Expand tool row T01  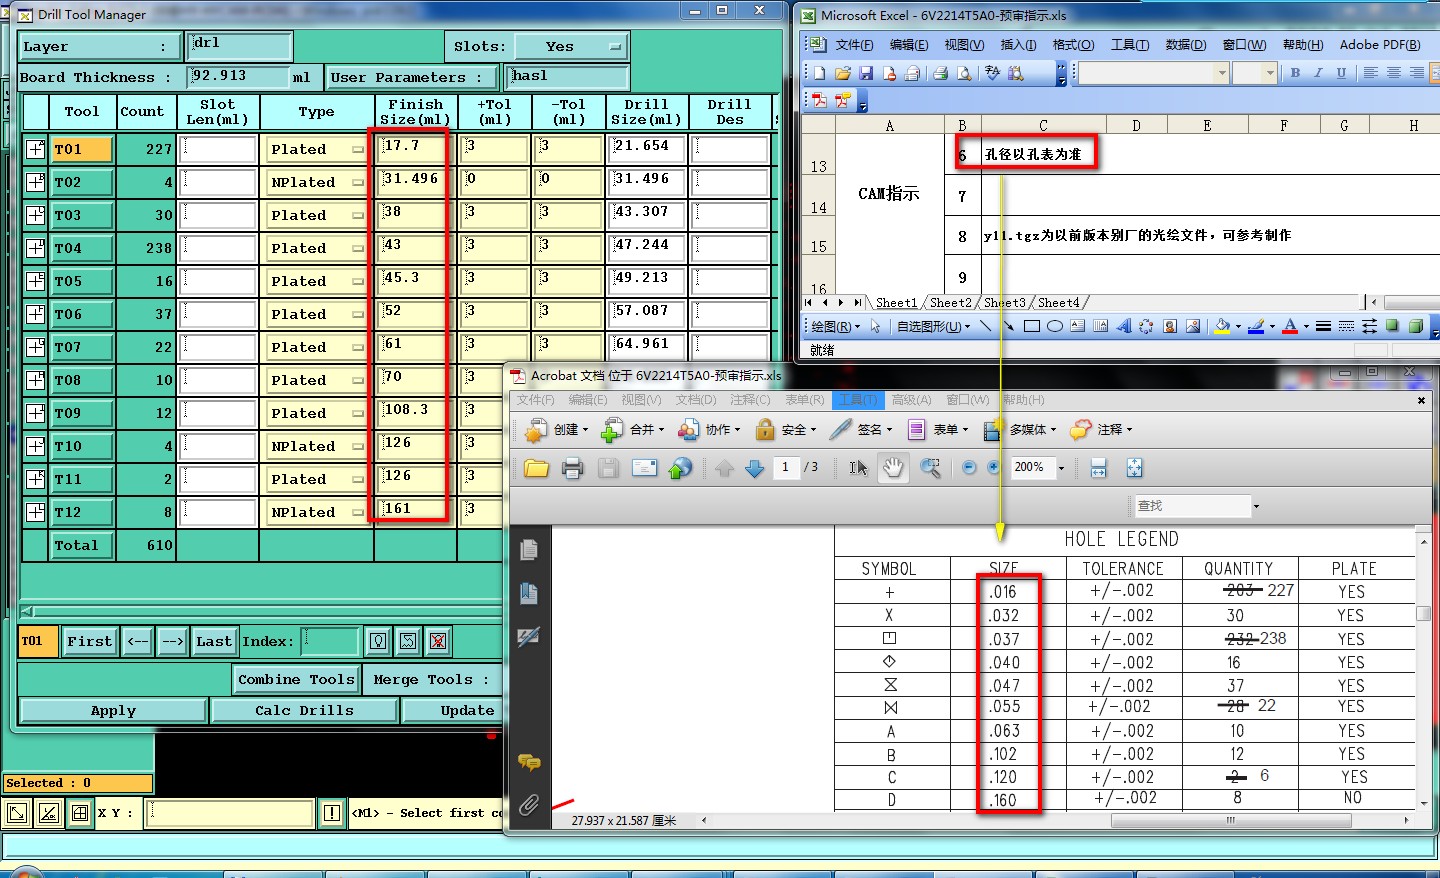coord(35,149)
